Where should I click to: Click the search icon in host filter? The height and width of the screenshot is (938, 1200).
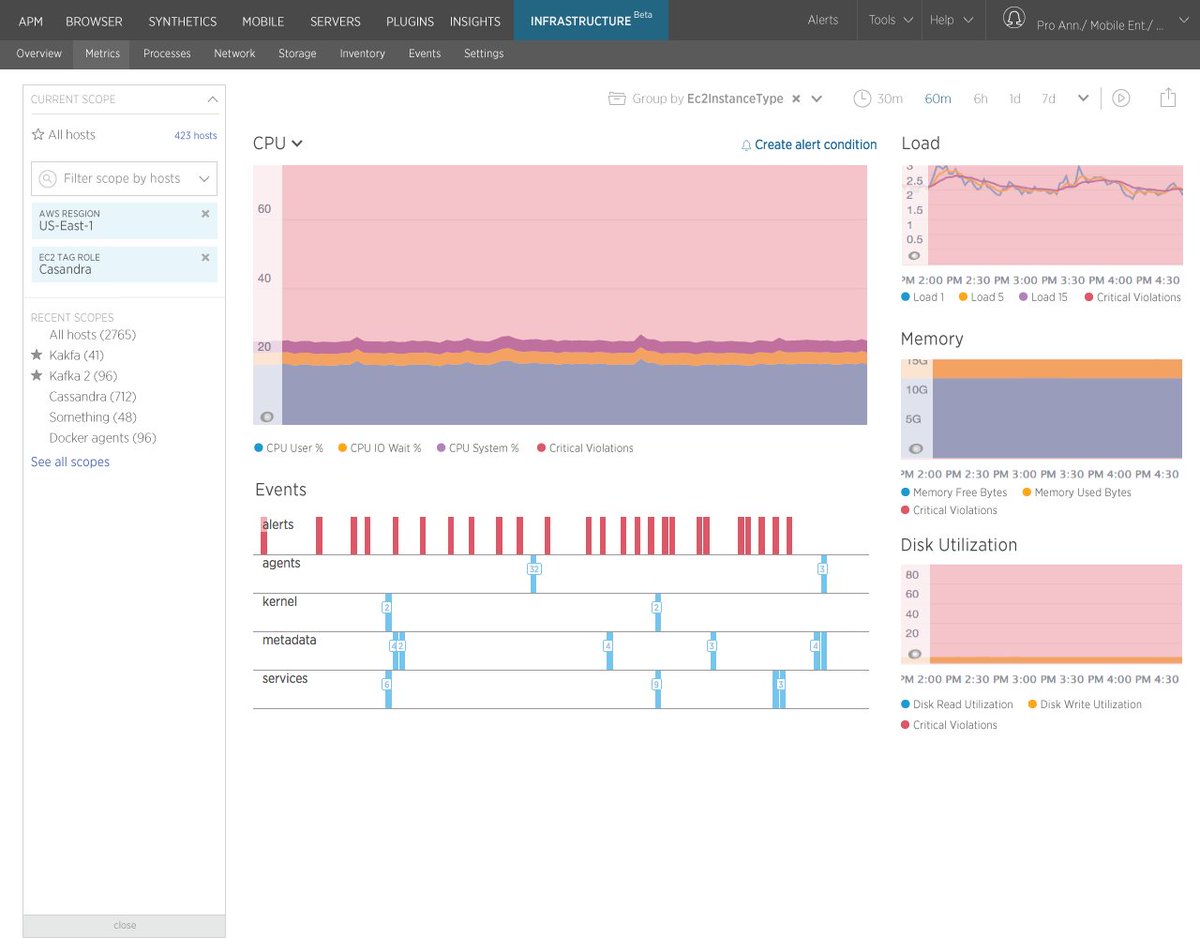(47, 179)
